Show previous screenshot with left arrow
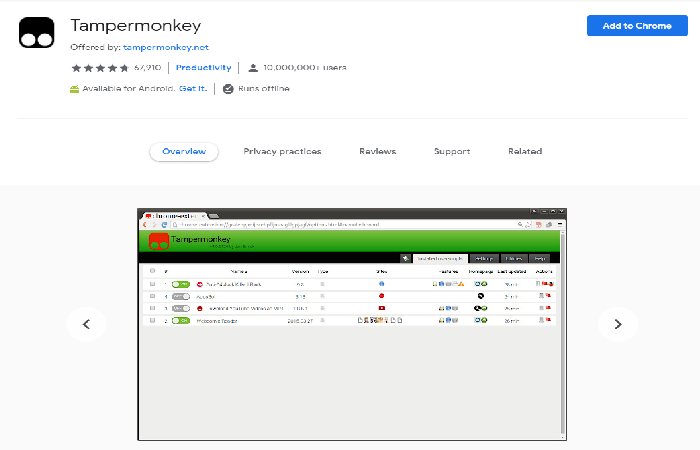The height and width of the screenshot is (450, 700). point(86,324)
